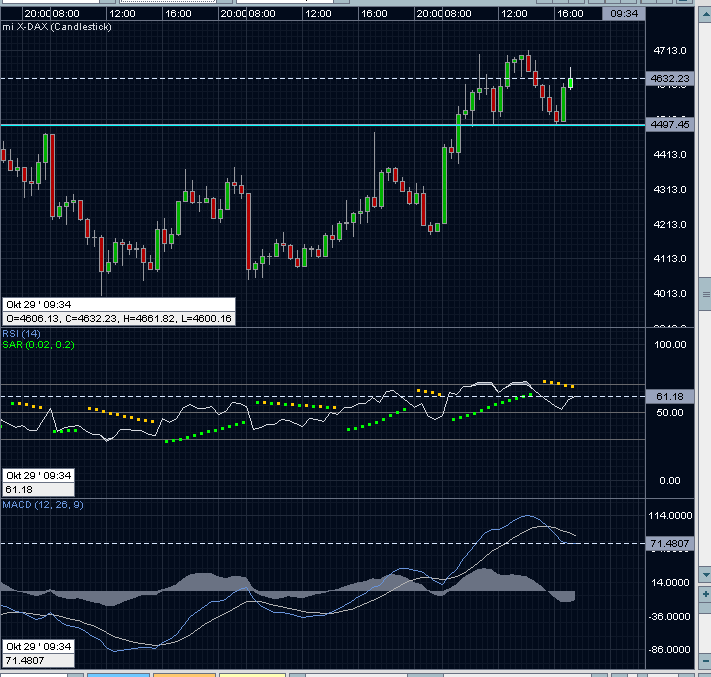This screenshot has height=677, width=711.
Task: Click the MACD value label 71.4807 on axis
Action: coord(669,543)
